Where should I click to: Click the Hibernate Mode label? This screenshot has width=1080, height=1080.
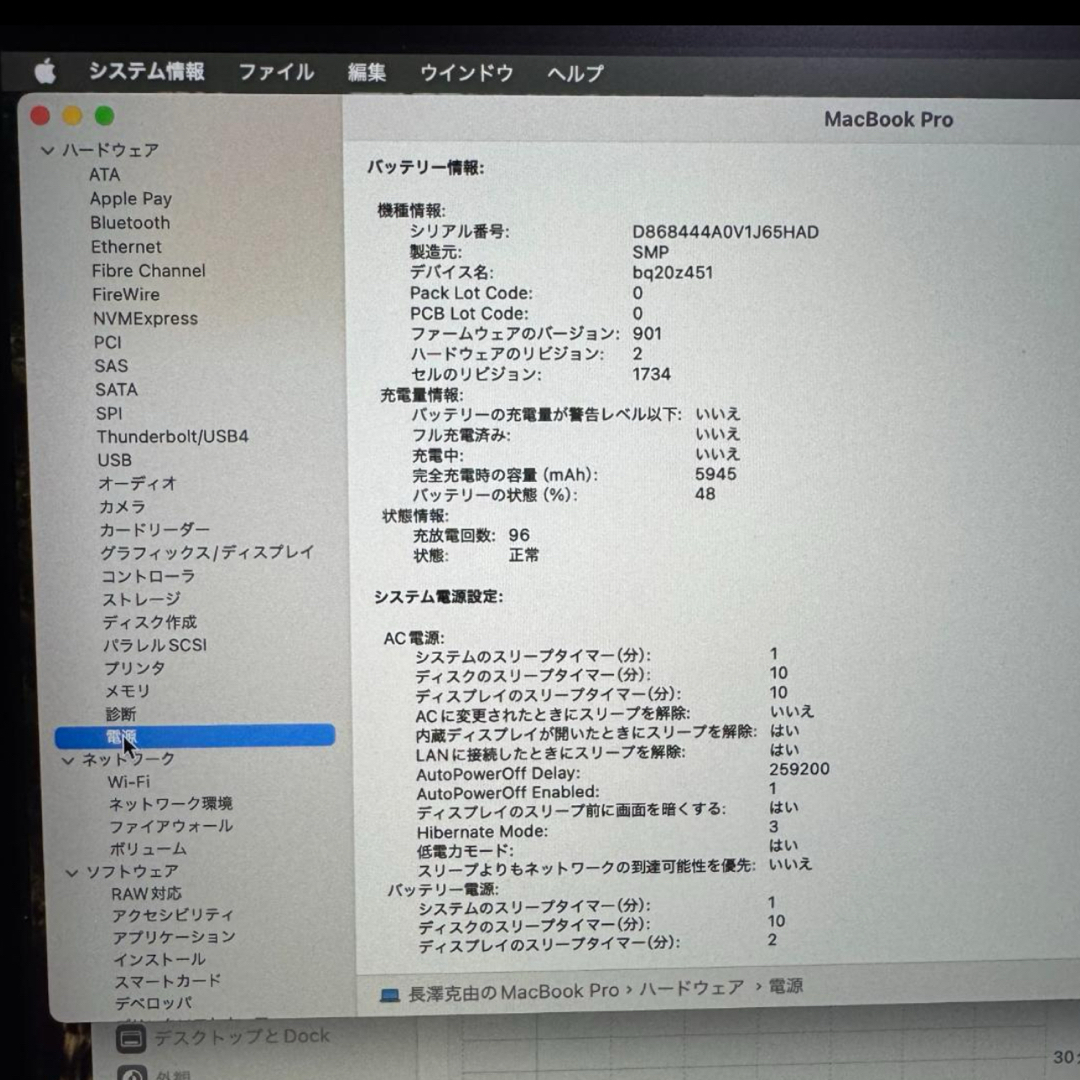pos(482,832)
